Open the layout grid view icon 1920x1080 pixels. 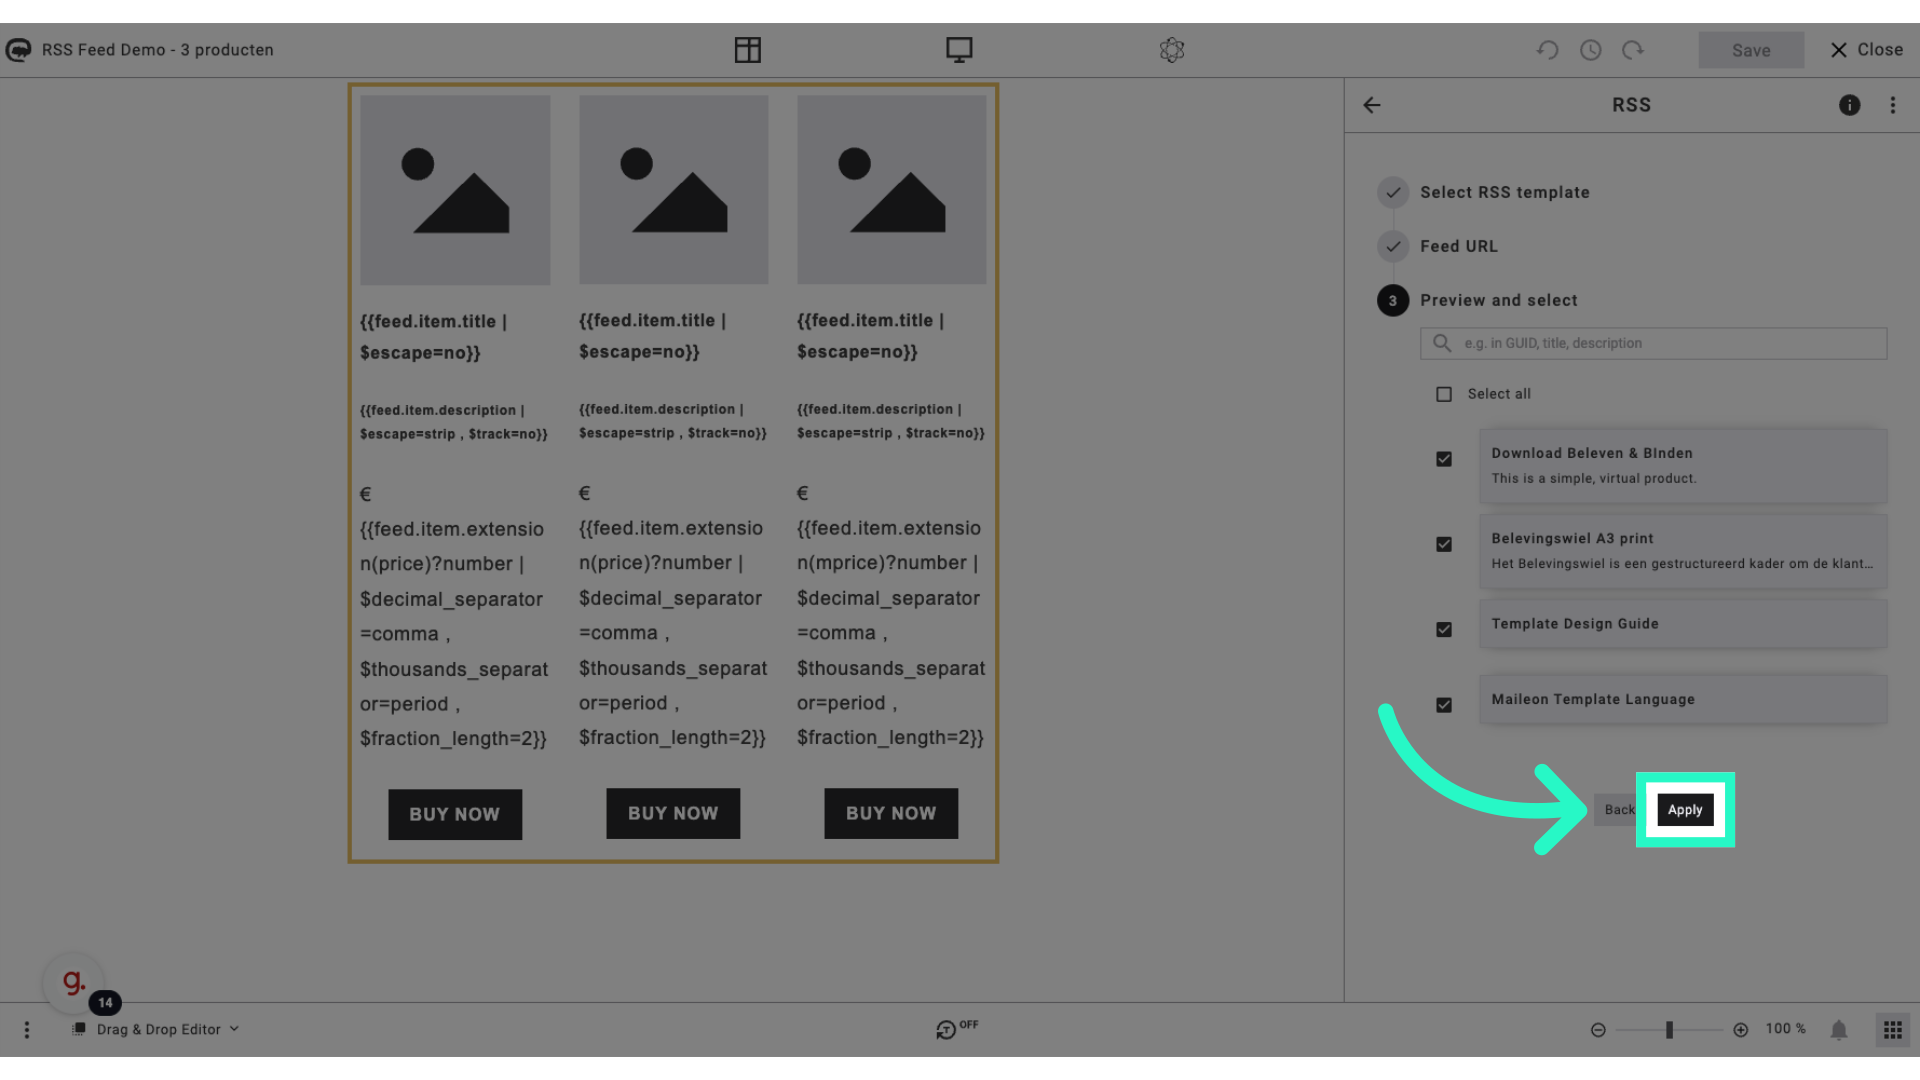pyautogui.click(x=747, y=50)
